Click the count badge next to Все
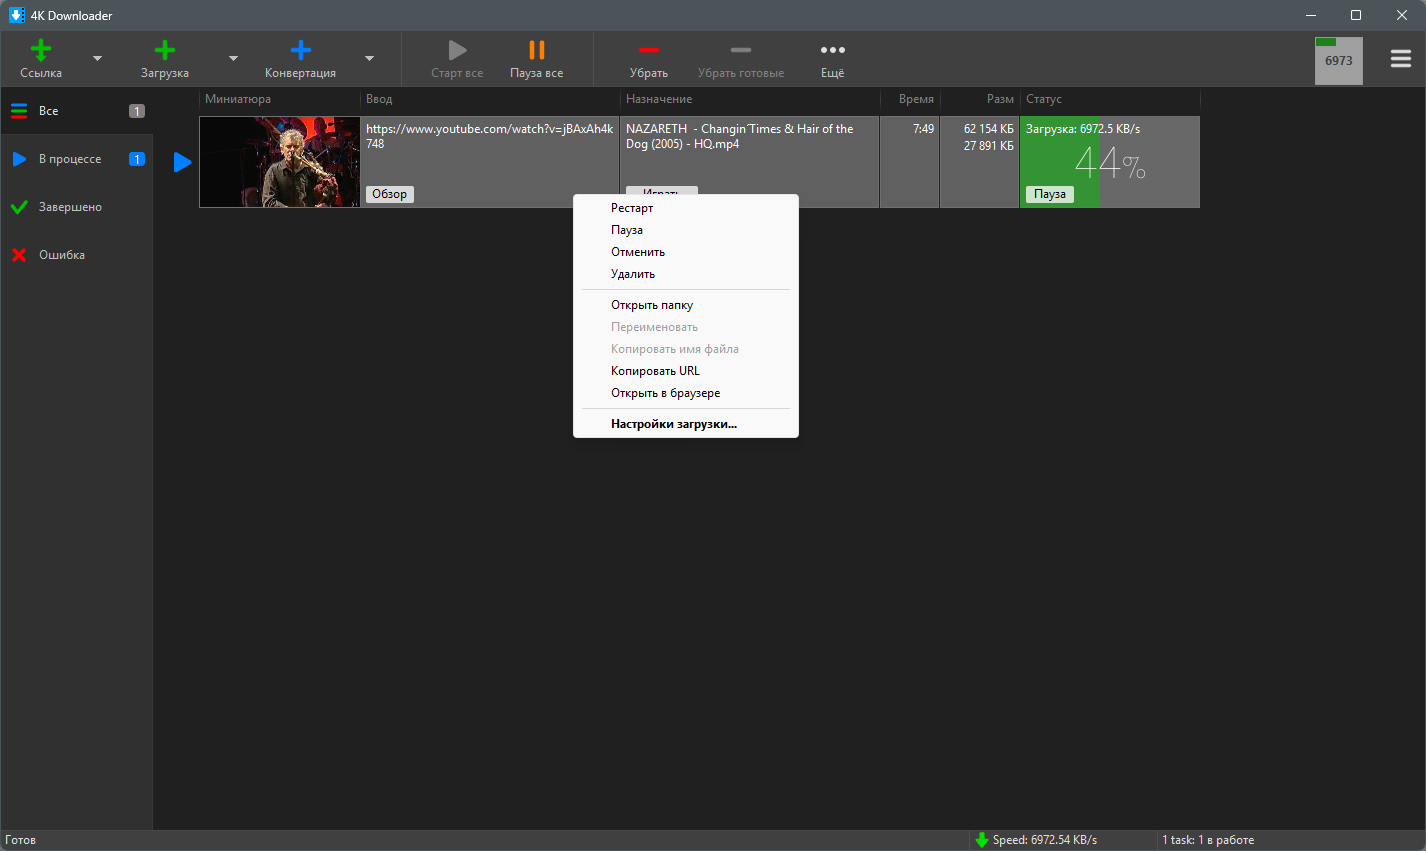 pos(137,111)
